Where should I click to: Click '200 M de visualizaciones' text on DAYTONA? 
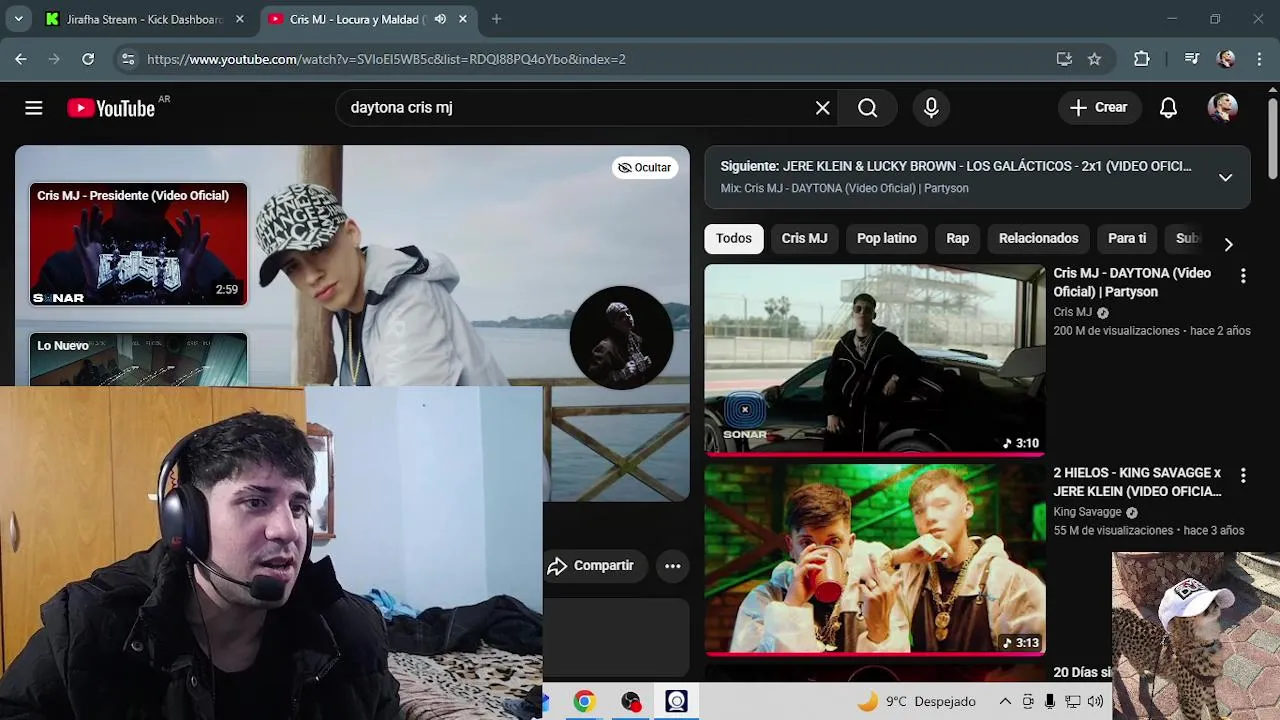(x=1117, y=331)
